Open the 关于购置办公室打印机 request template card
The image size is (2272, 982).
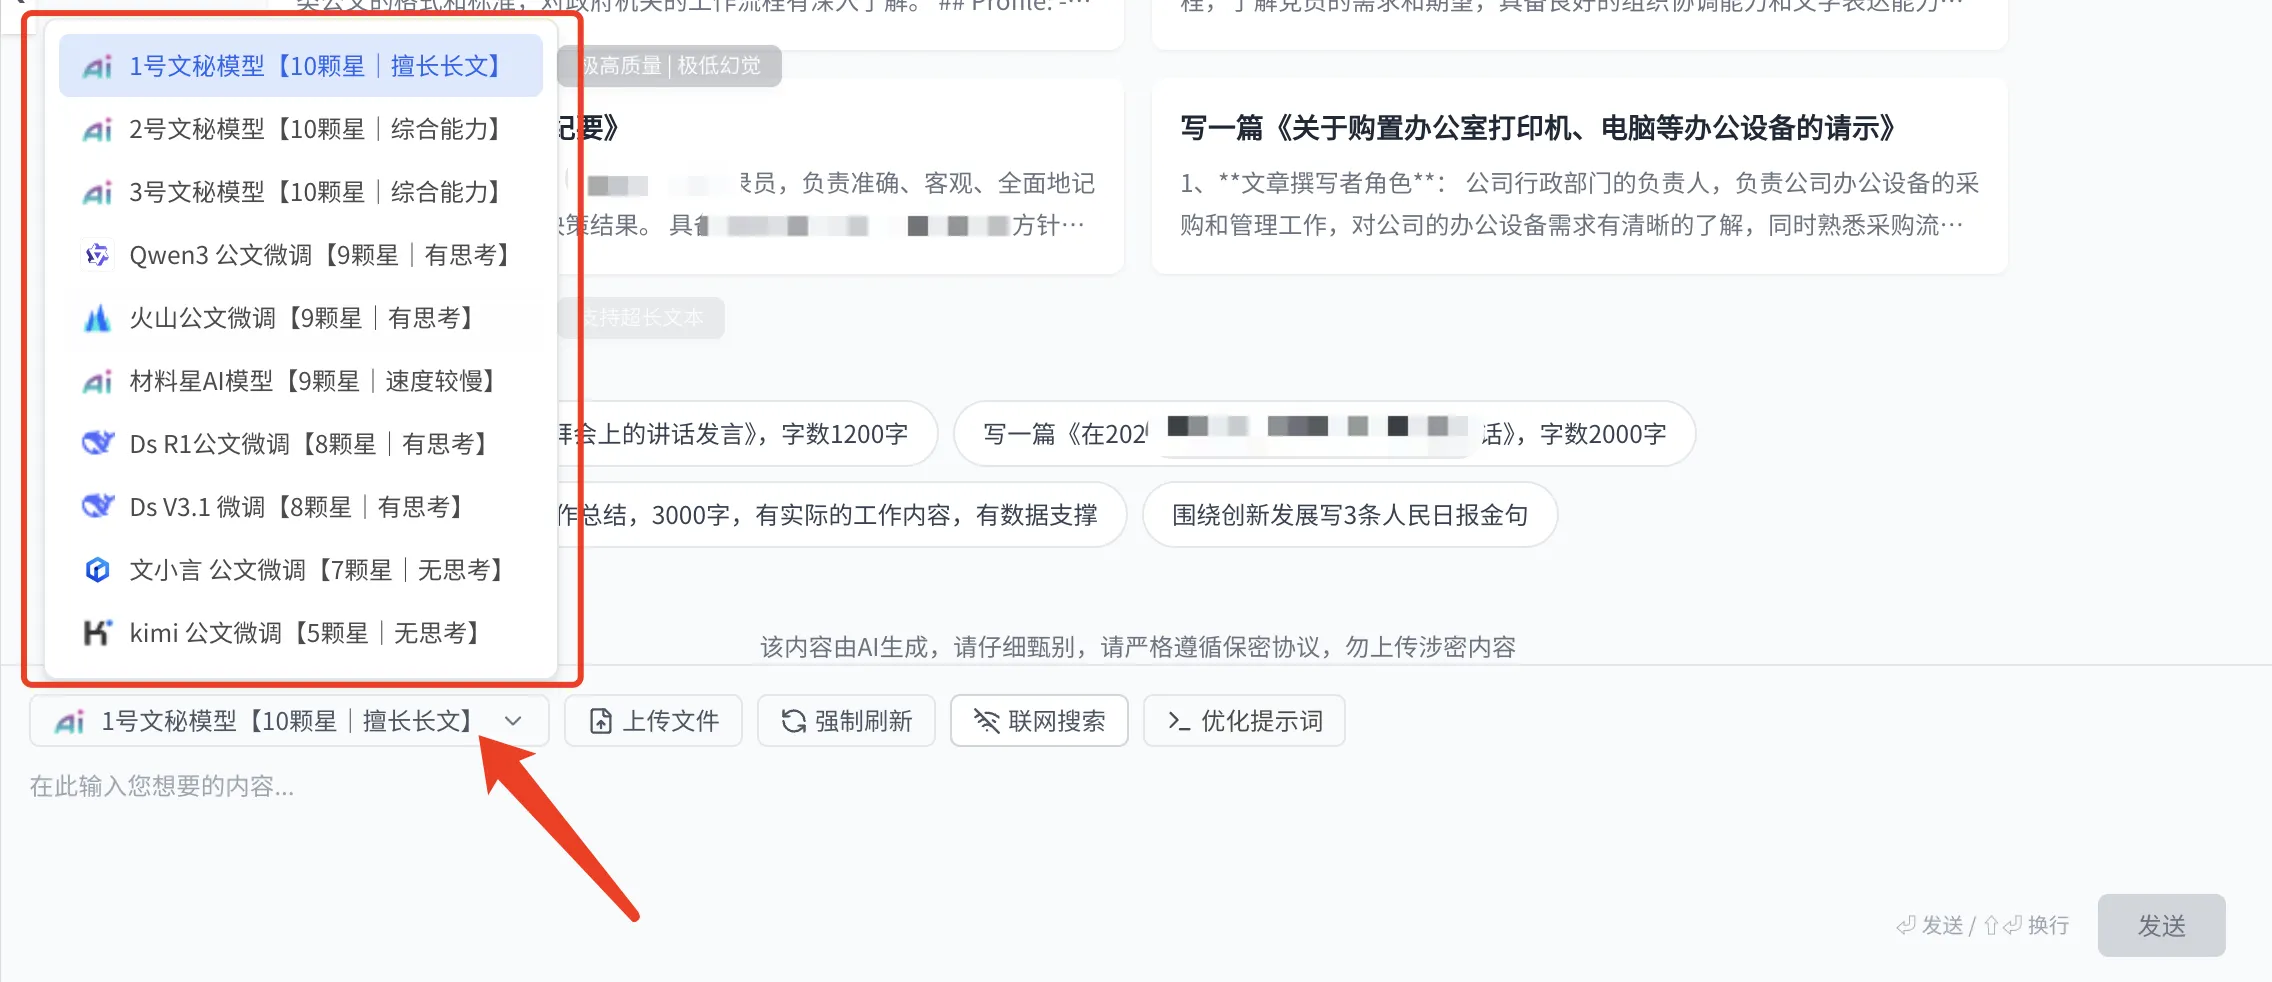coord(1580,176)
